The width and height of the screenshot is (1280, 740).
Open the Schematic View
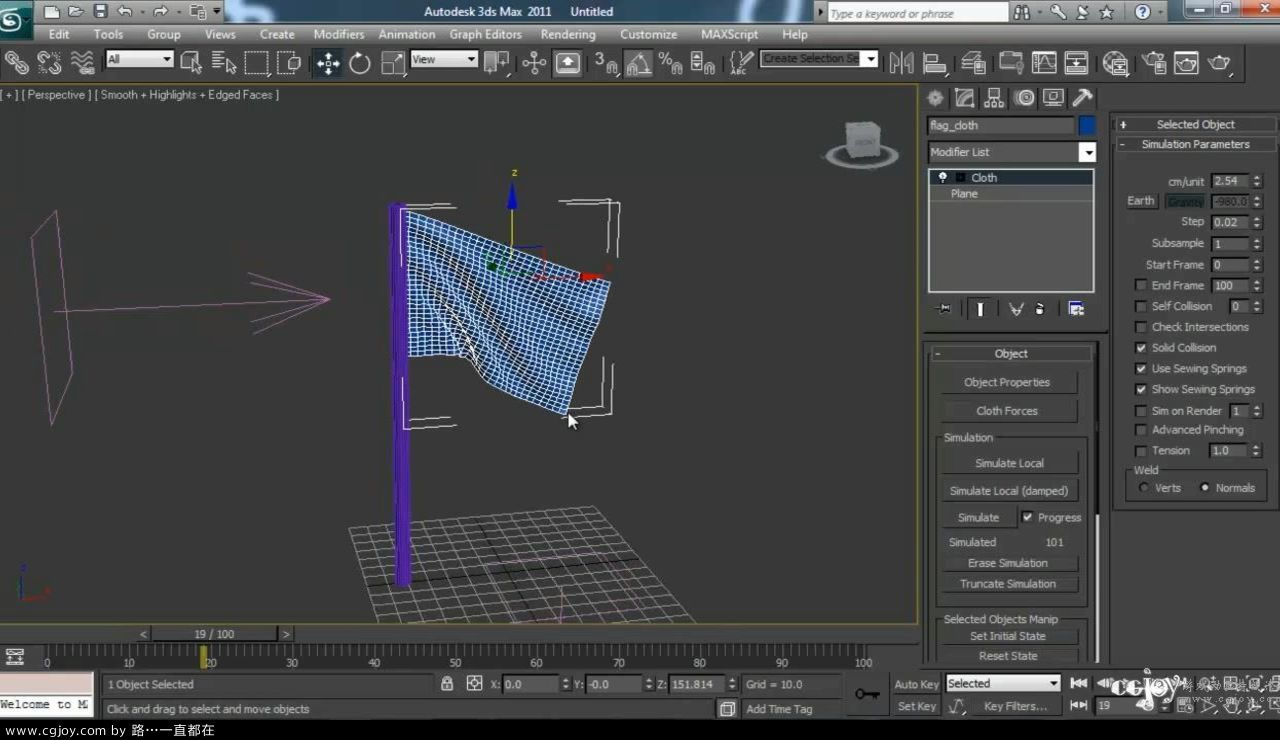click(1076, 63)
